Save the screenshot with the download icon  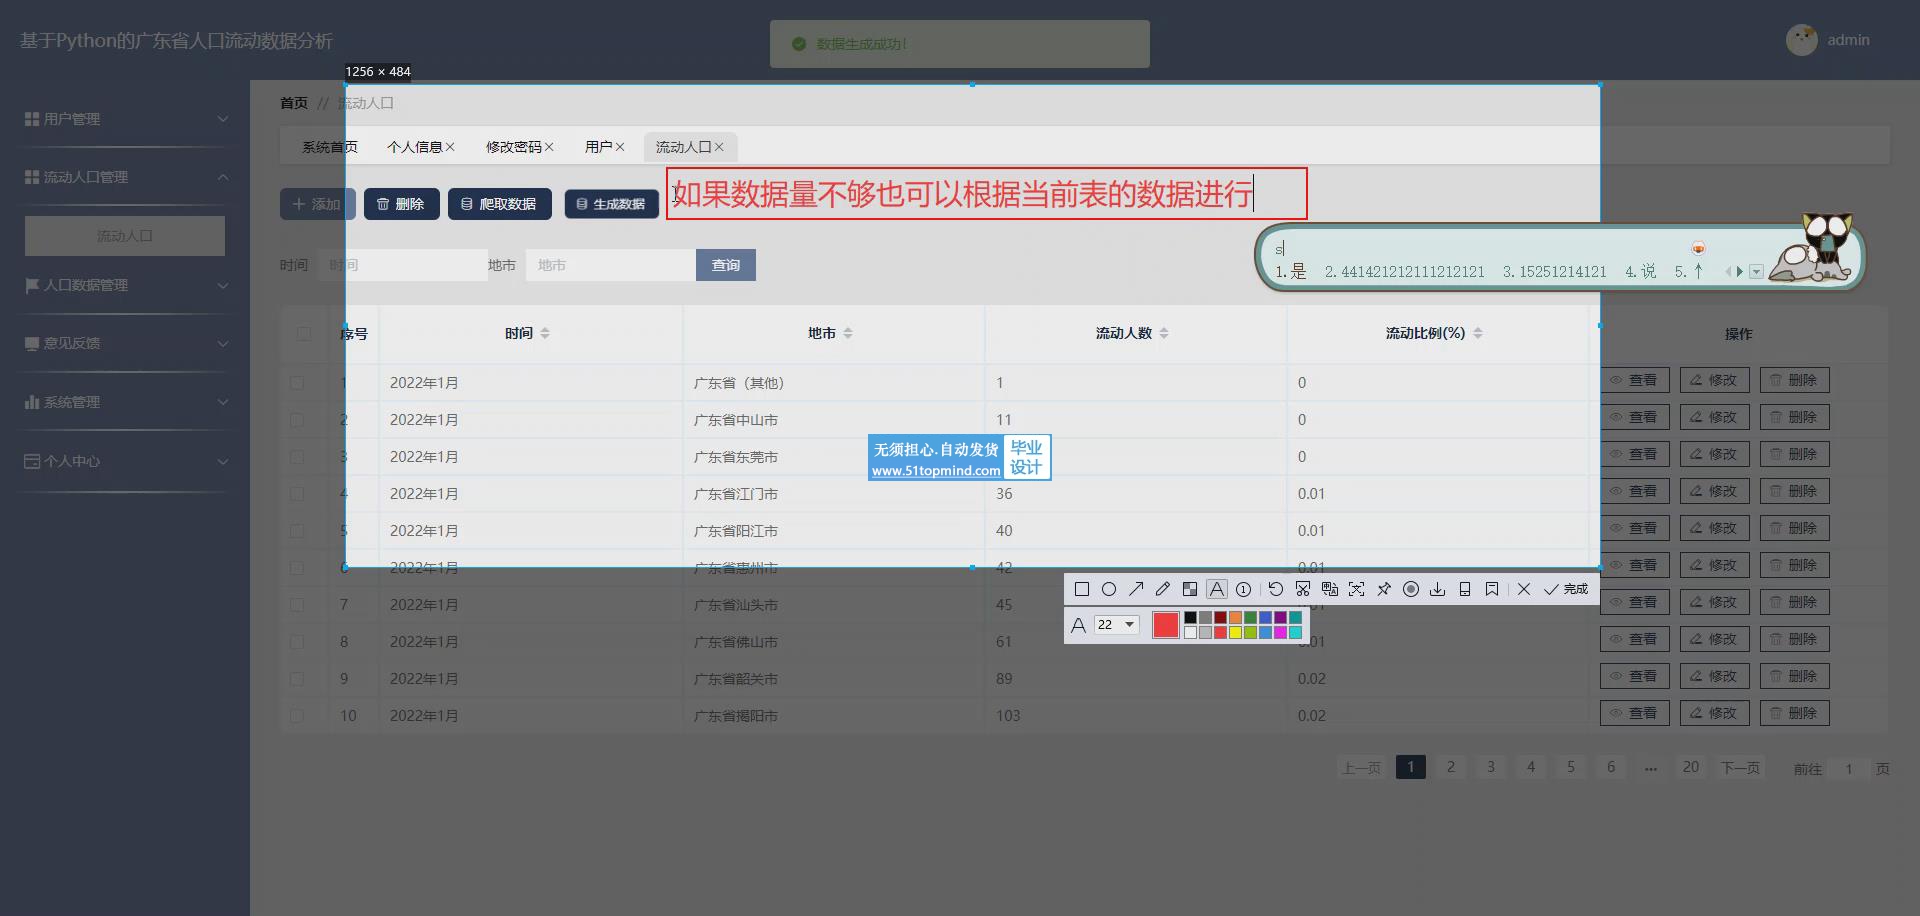[1437, 589]
